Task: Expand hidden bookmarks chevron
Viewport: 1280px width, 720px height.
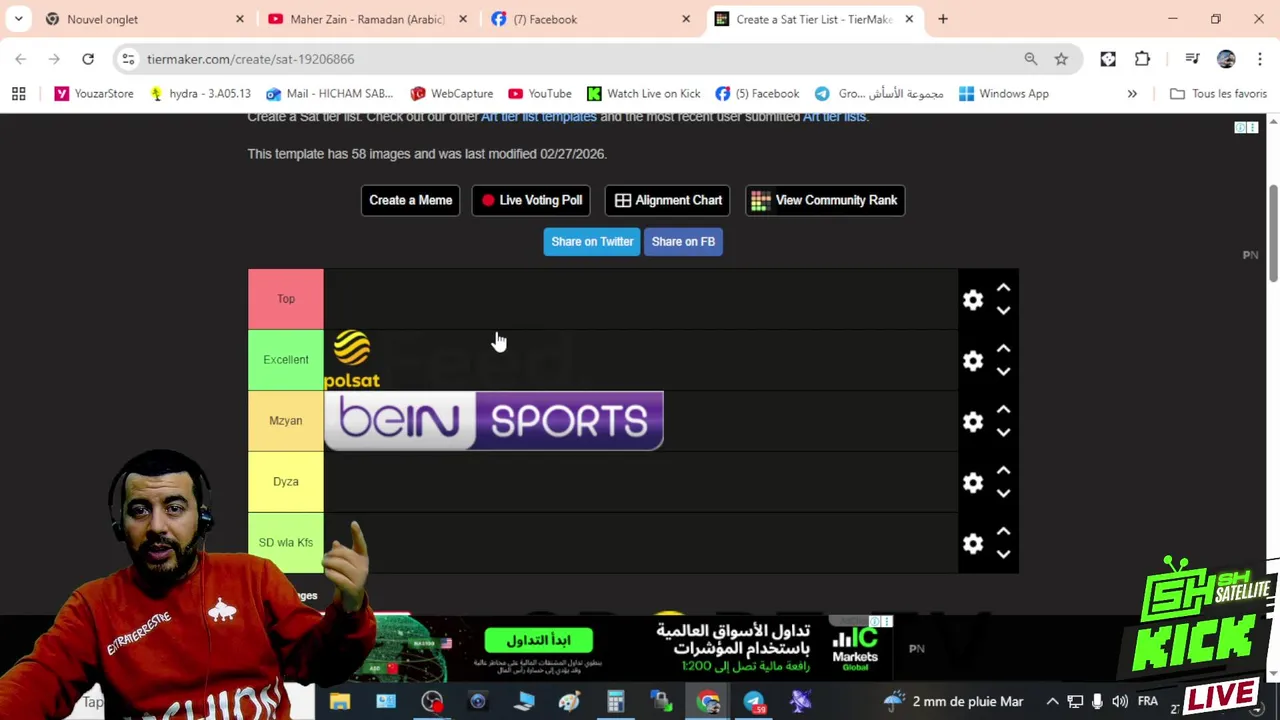Action: point(1132,93)
